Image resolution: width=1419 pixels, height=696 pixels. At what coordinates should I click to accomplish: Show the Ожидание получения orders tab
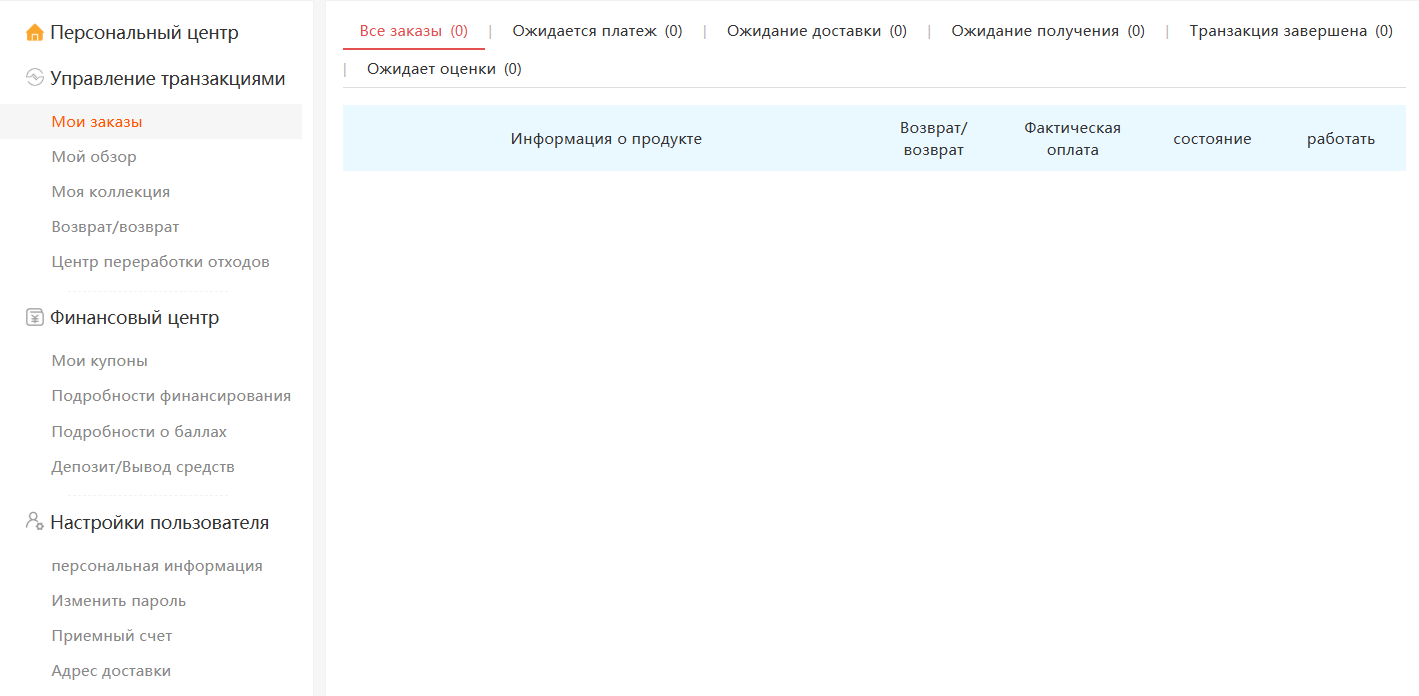click(x=1047, y=31)
